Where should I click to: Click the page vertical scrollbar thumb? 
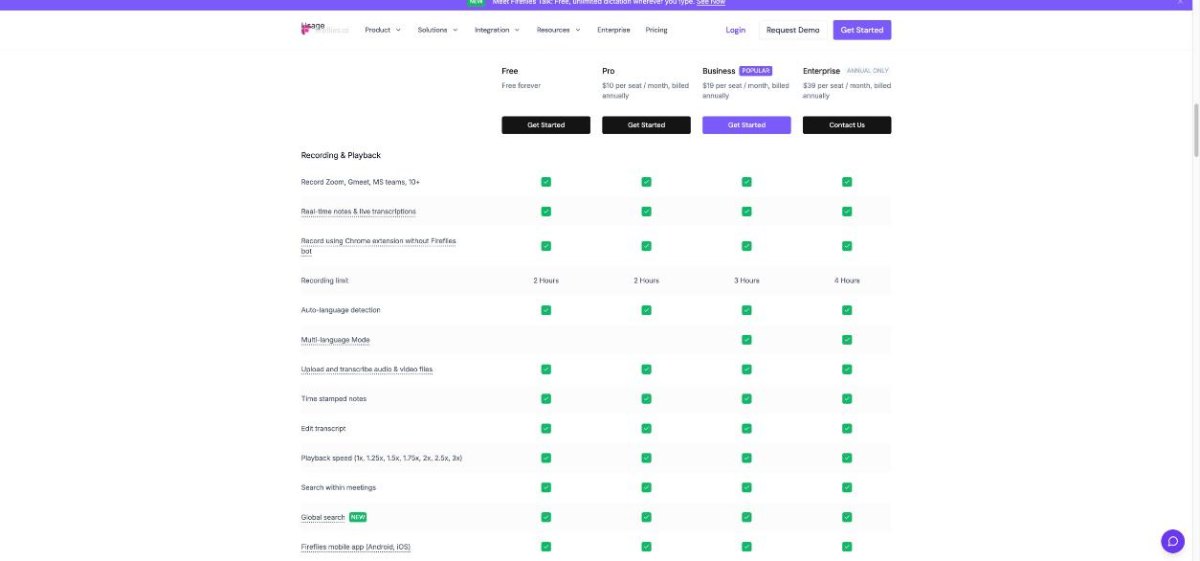coord(1195,130)
